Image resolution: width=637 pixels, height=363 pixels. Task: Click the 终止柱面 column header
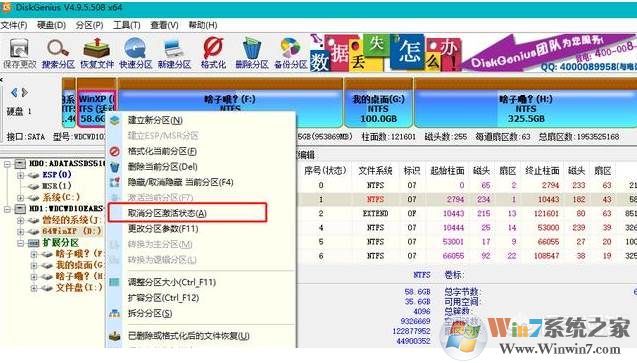point(542,171)
